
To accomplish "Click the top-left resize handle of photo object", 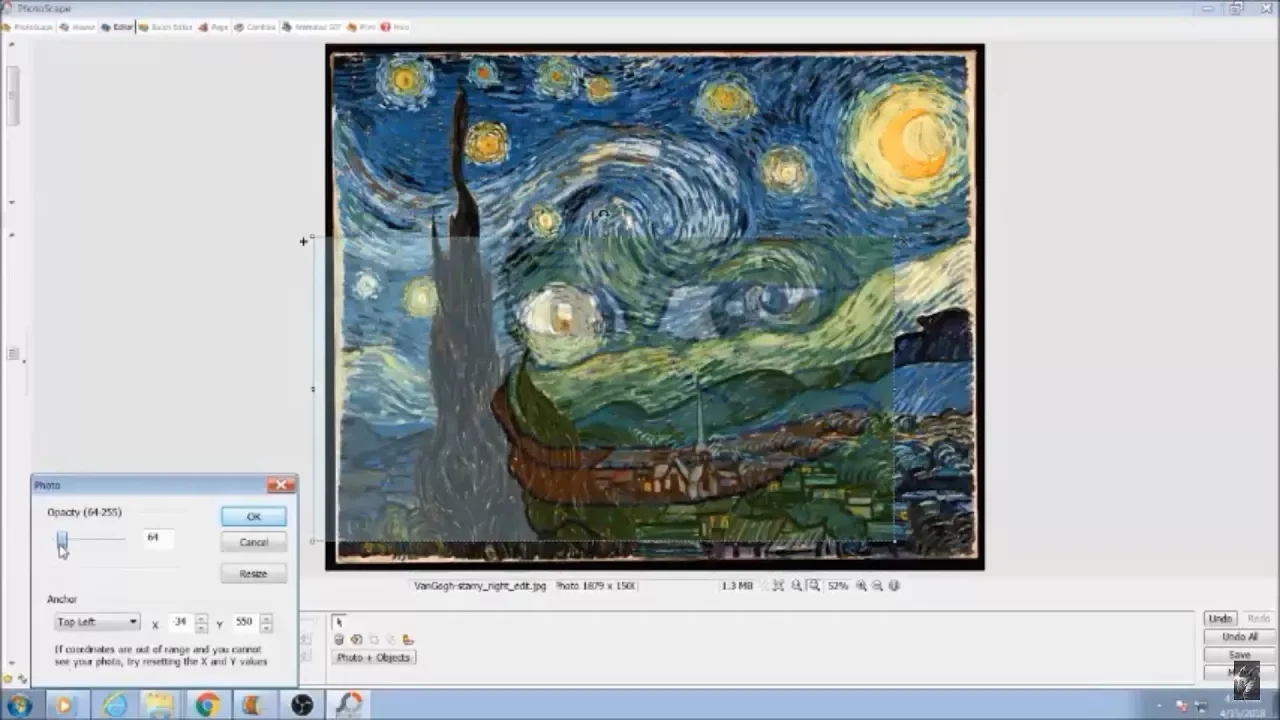I will pyautogui.click(x=313, y=238).
